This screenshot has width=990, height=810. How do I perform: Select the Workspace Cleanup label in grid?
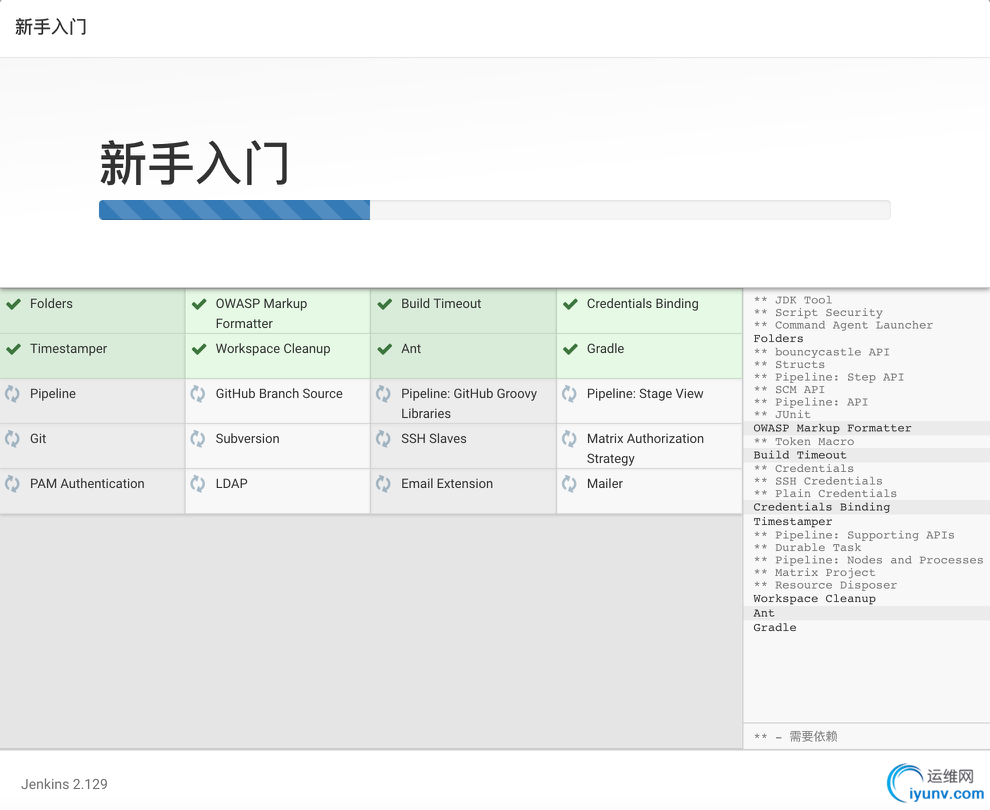[x=273, y=348]
